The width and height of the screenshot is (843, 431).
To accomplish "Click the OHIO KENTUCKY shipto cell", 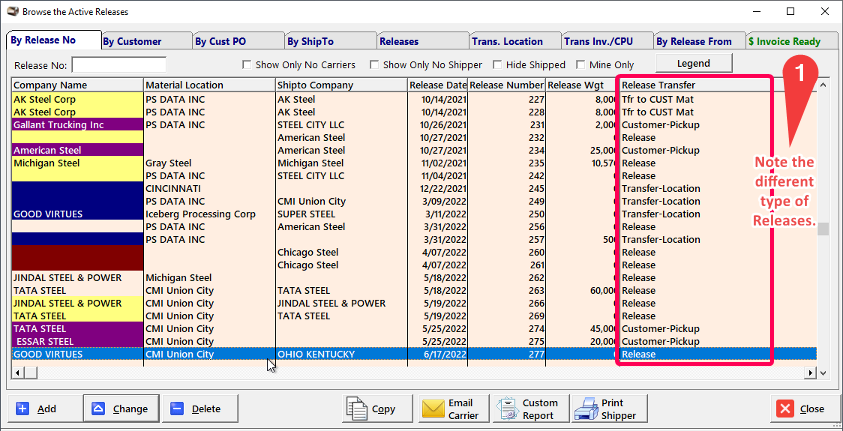I will [x=341, y=354].
